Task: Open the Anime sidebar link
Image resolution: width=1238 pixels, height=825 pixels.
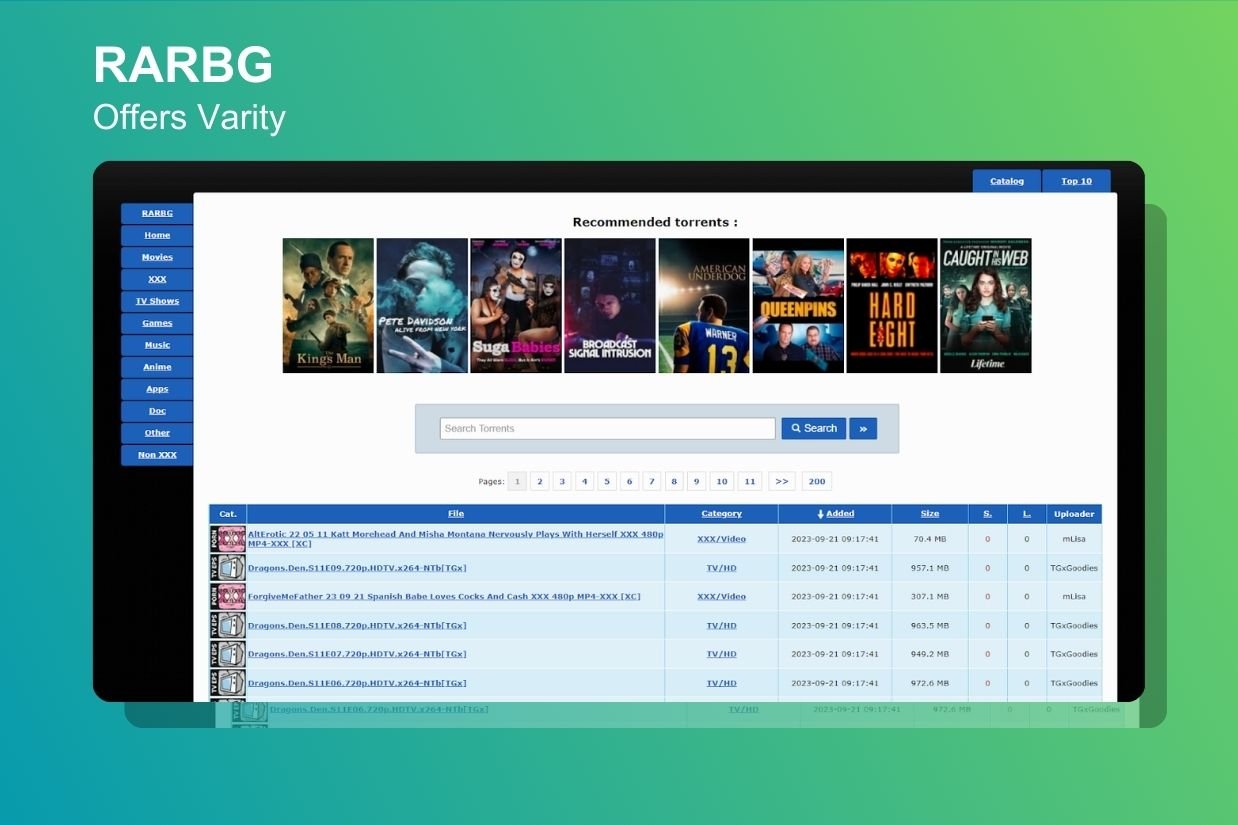Action: [x=157, y=367]
